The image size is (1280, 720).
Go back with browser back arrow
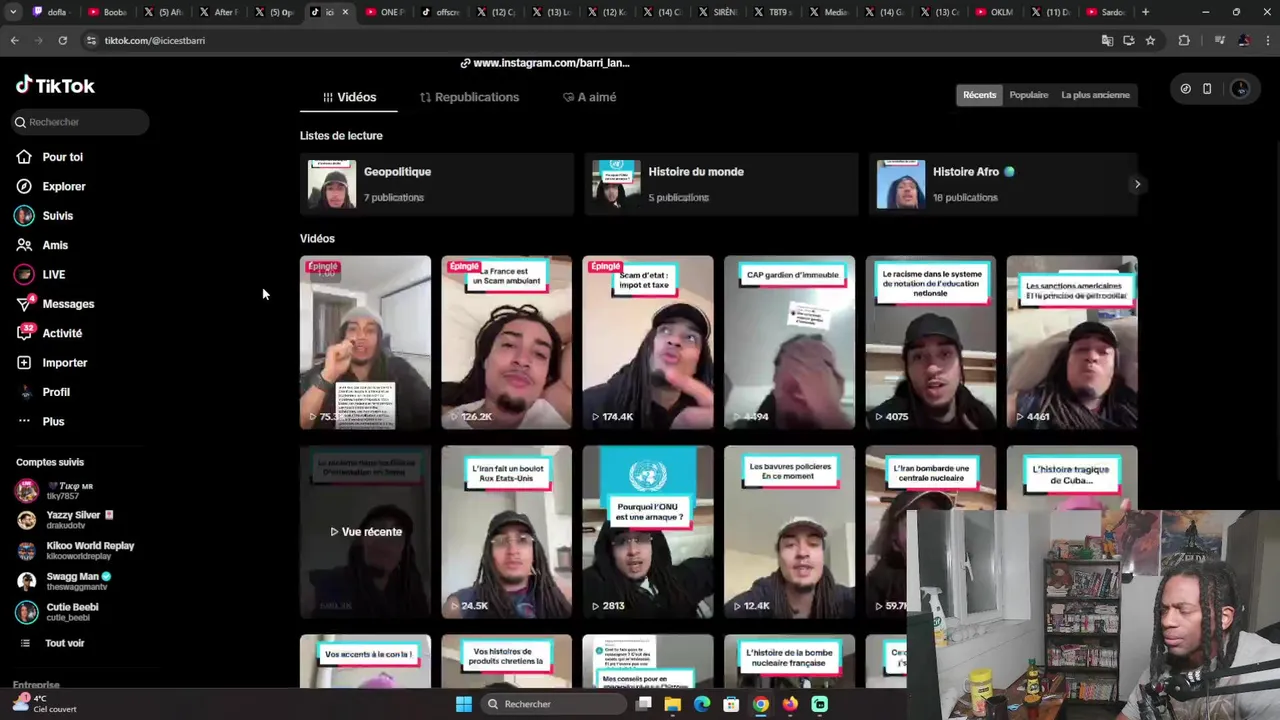click(14, 40)
